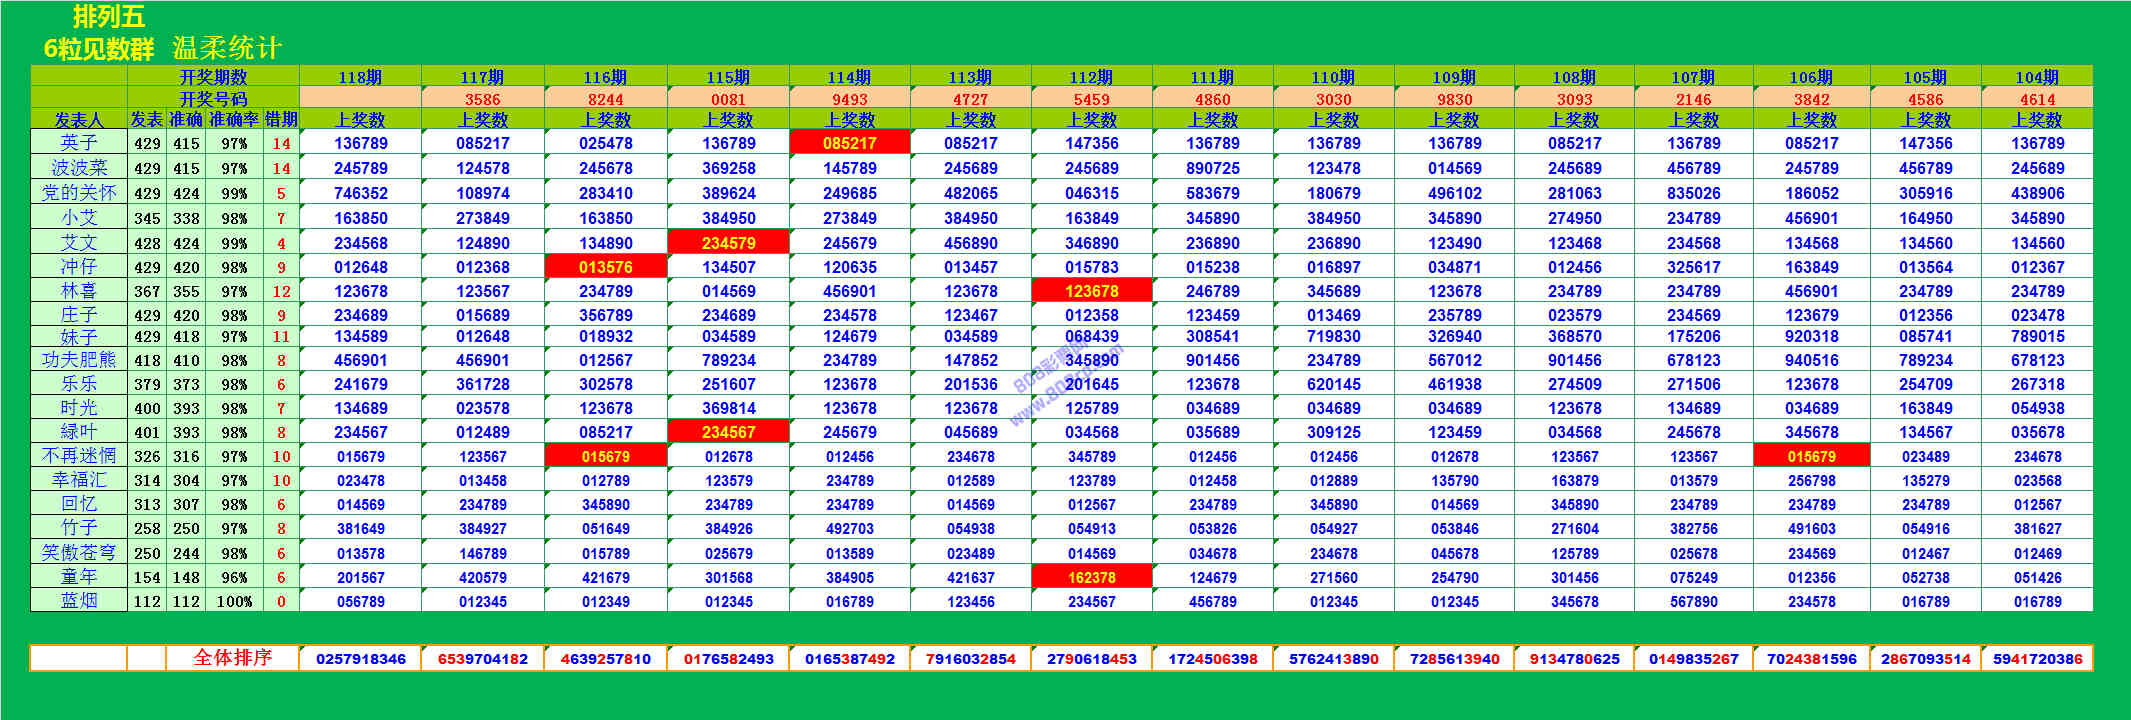The image size is (2131, 720).
Task: Click red-highlighted 123678 cell in 林喜 row
Action: 1091,291
